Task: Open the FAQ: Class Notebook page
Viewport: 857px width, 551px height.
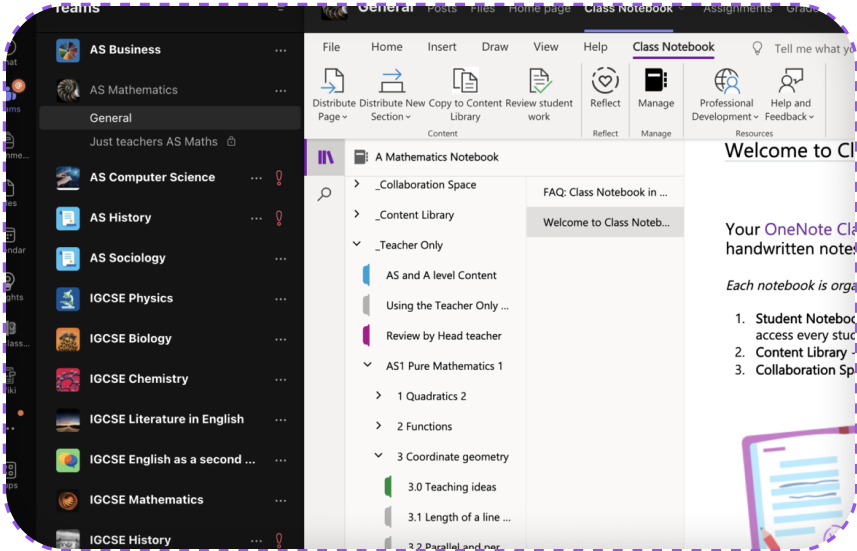Action: point(605,192)
